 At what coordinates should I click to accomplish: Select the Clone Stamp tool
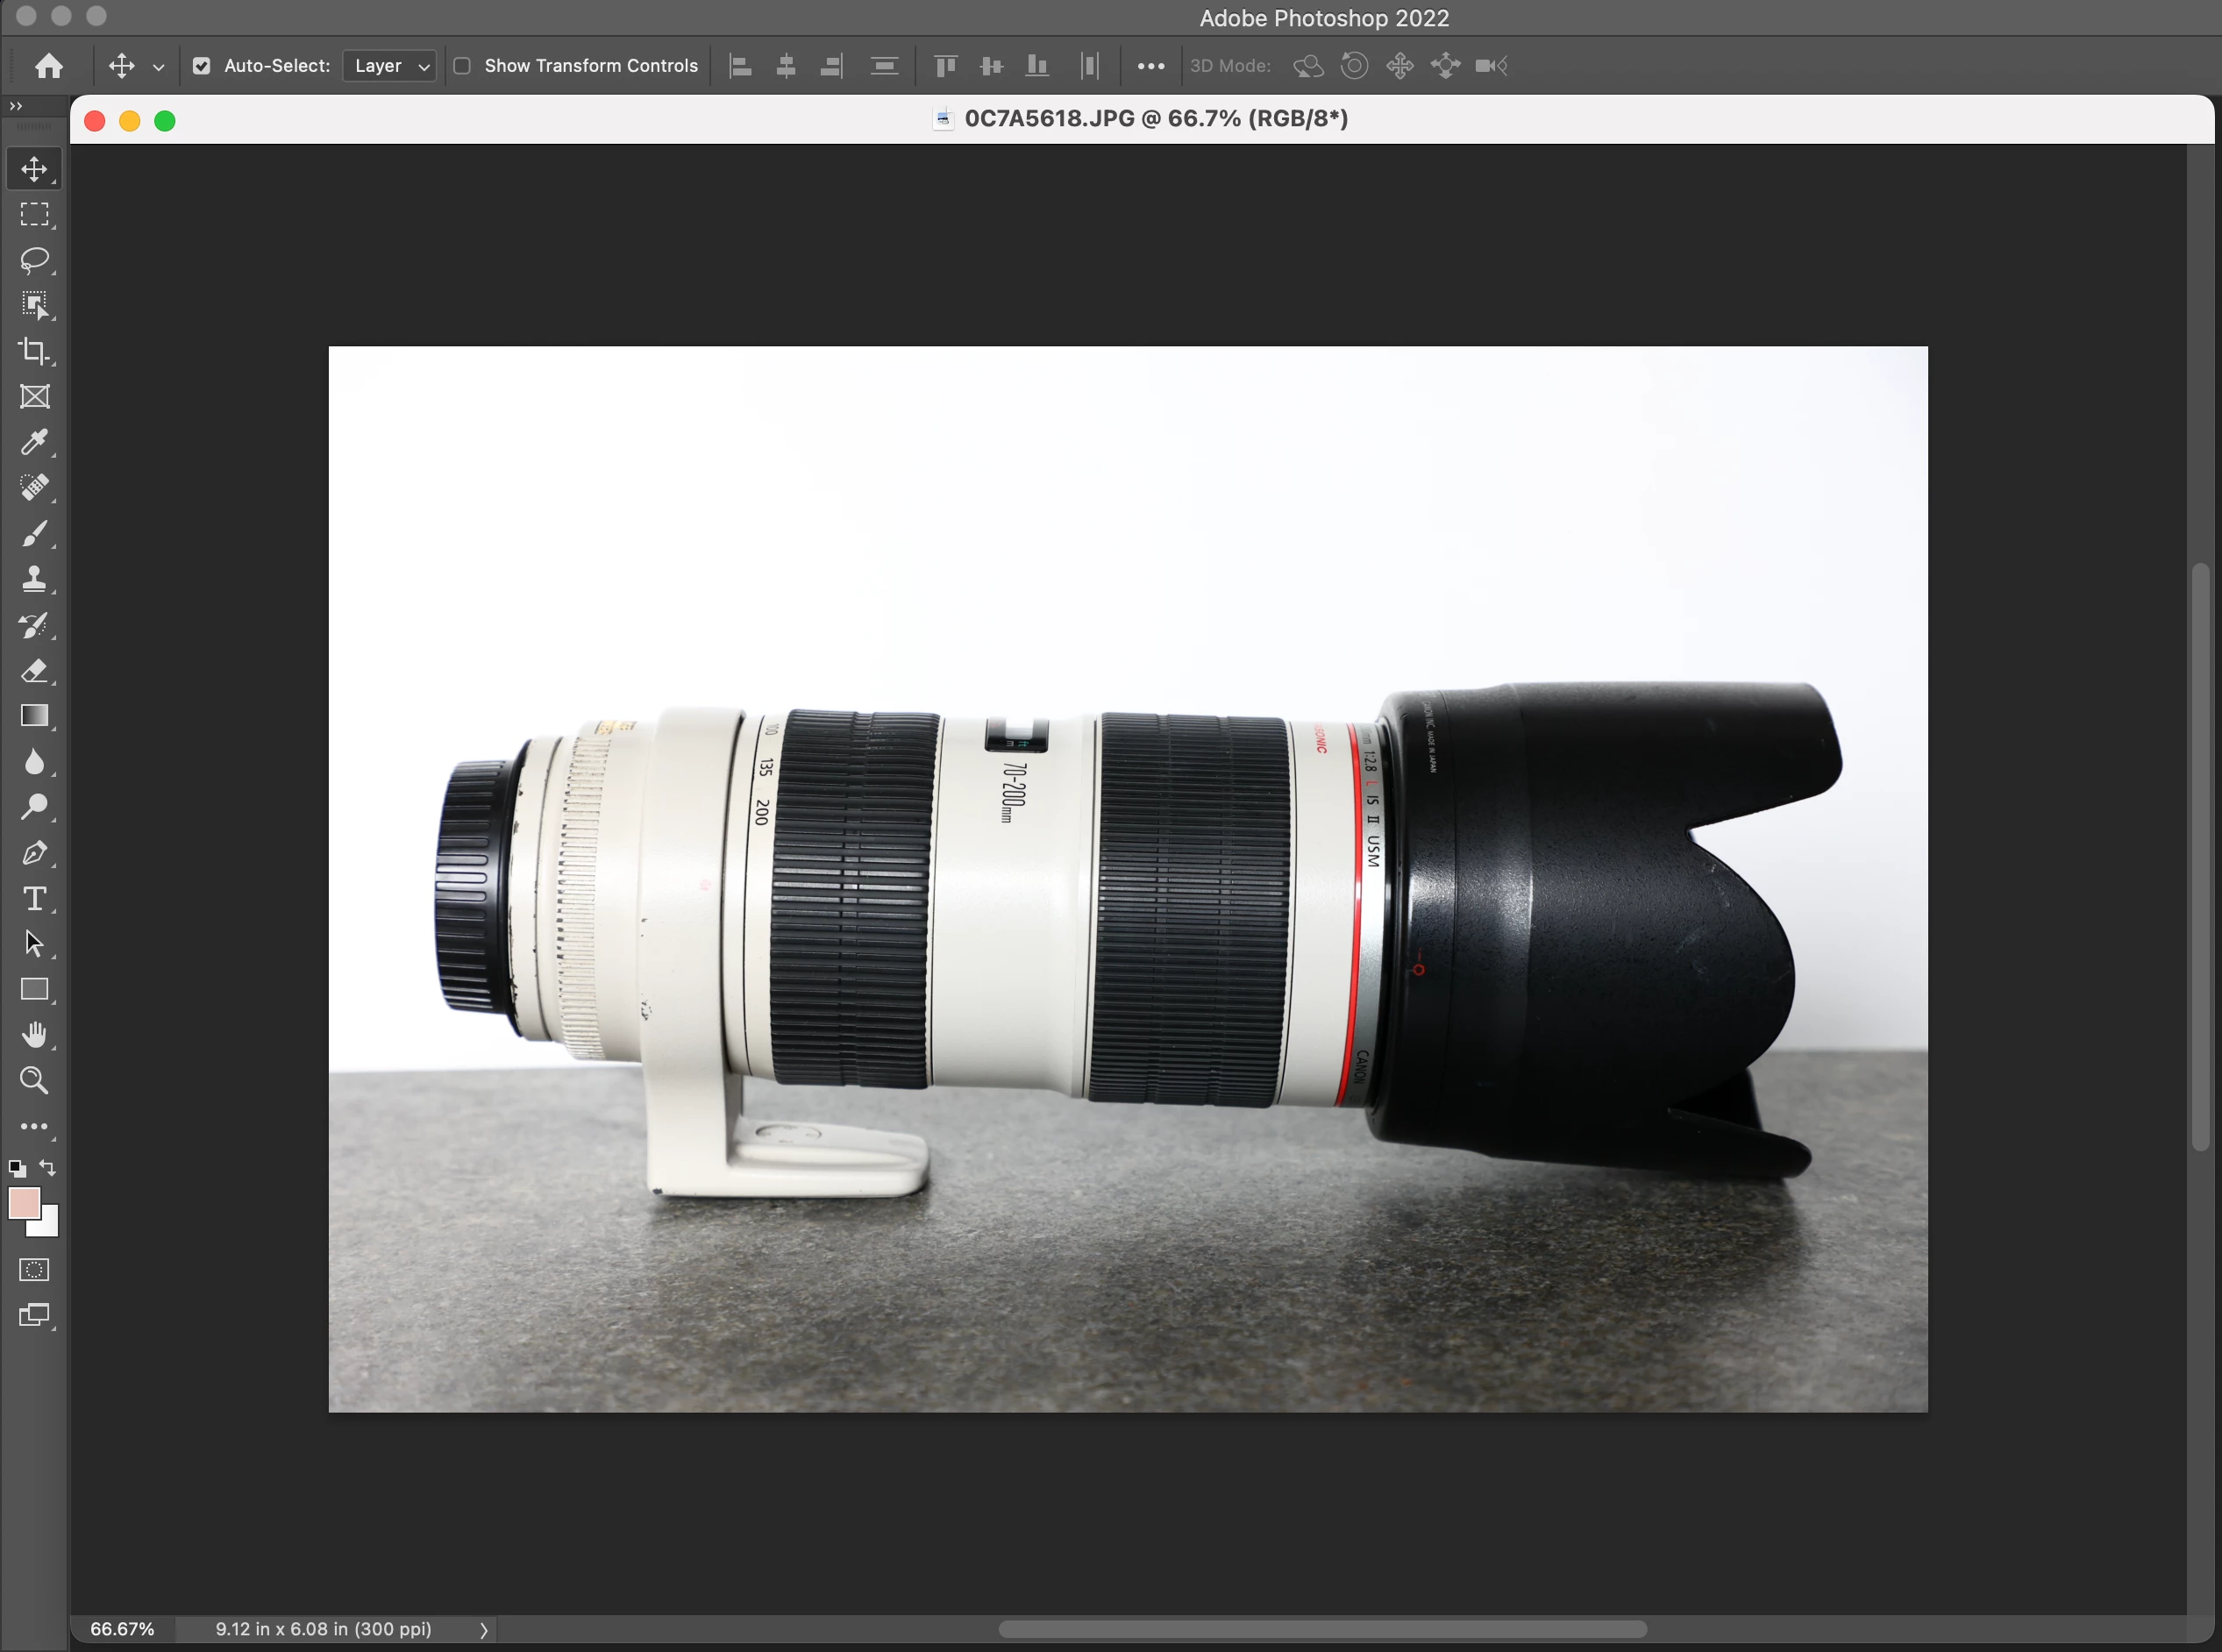(x=34, y=579)
